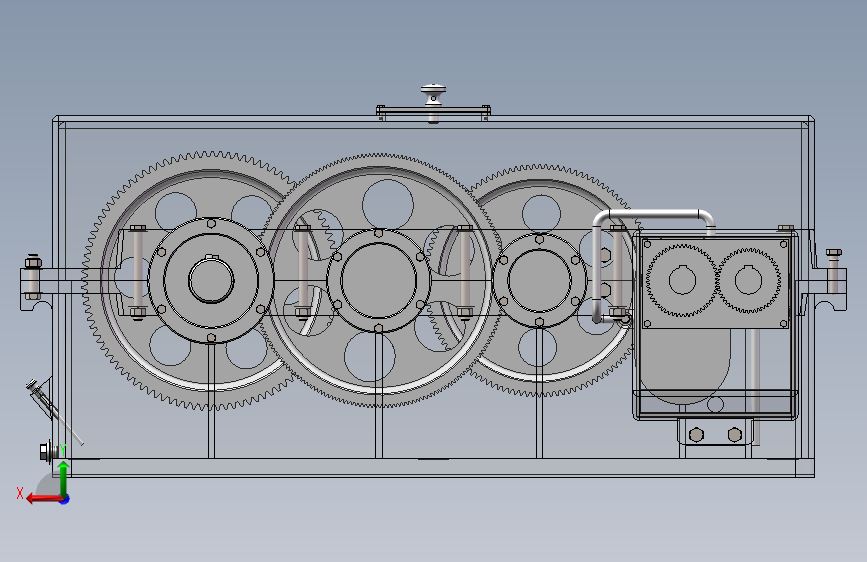Image resolution: width=867 pixels, height=562 pixels.
Task: Select the keyed shaft bore of largest left gear
Action: coord(211,280)
